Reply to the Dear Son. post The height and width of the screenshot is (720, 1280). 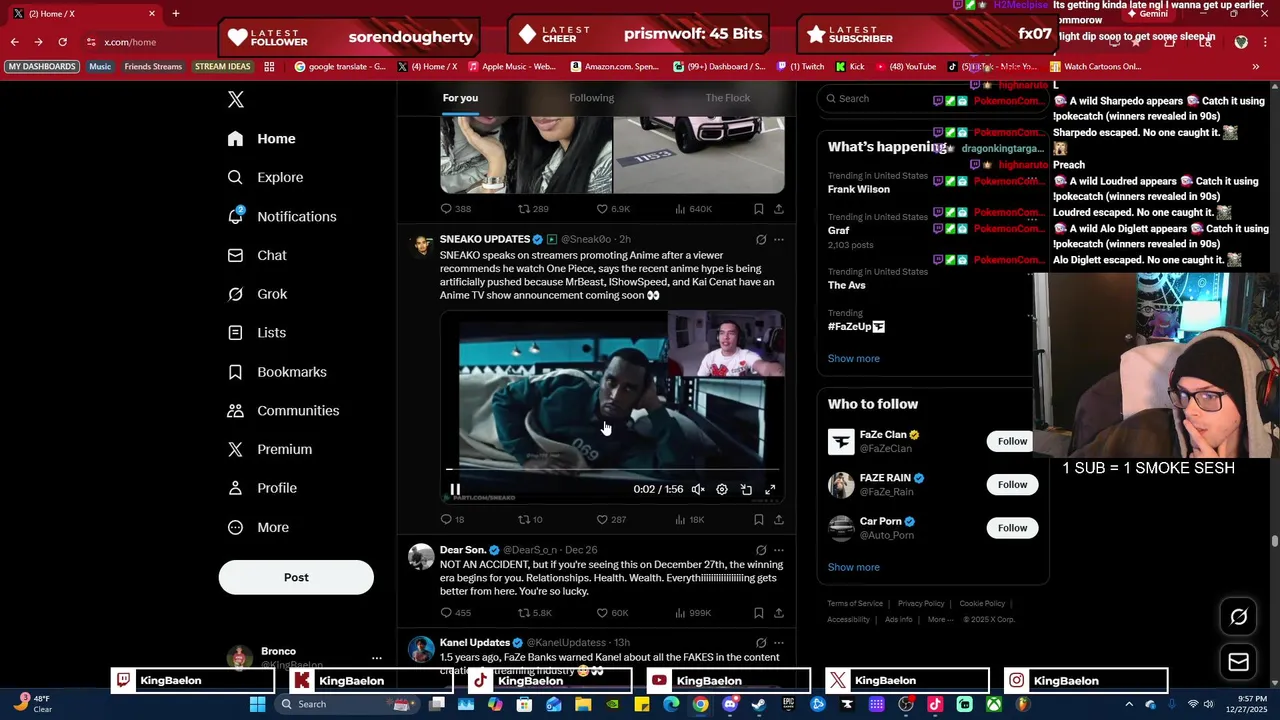(455, 613)
